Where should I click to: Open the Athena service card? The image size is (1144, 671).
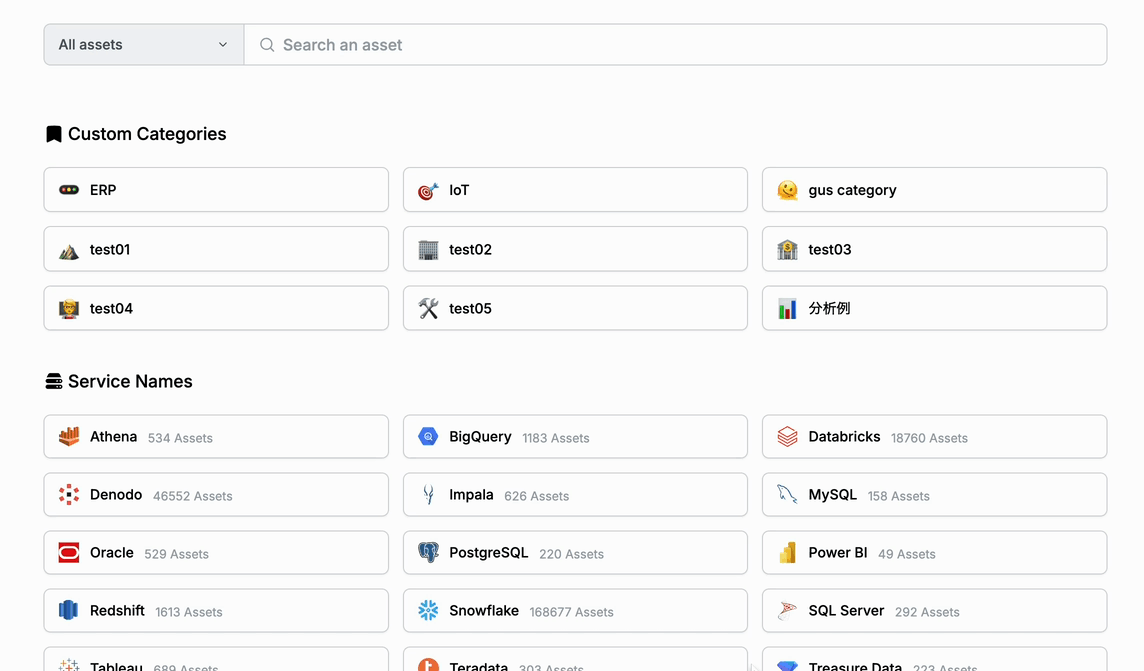pos(216,436)
